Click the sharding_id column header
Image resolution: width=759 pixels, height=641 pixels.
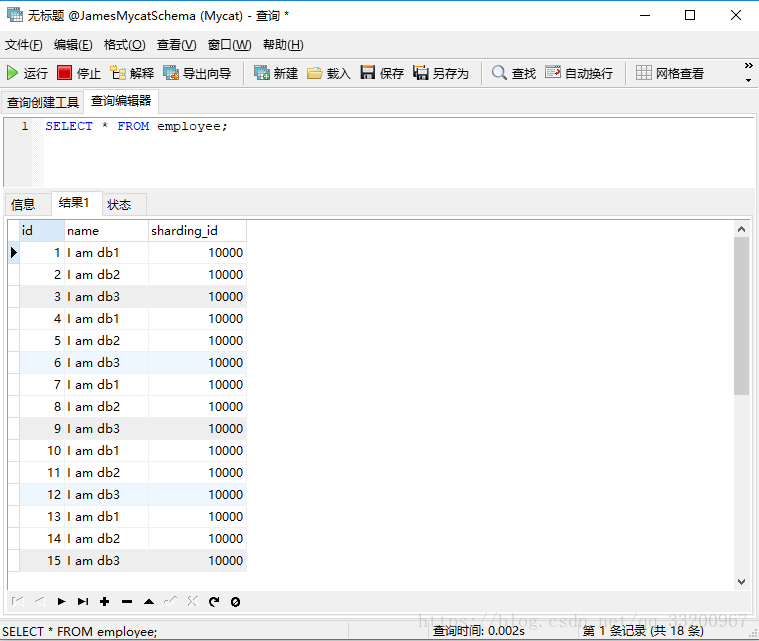pyautogui.click(x=196, y=231)
